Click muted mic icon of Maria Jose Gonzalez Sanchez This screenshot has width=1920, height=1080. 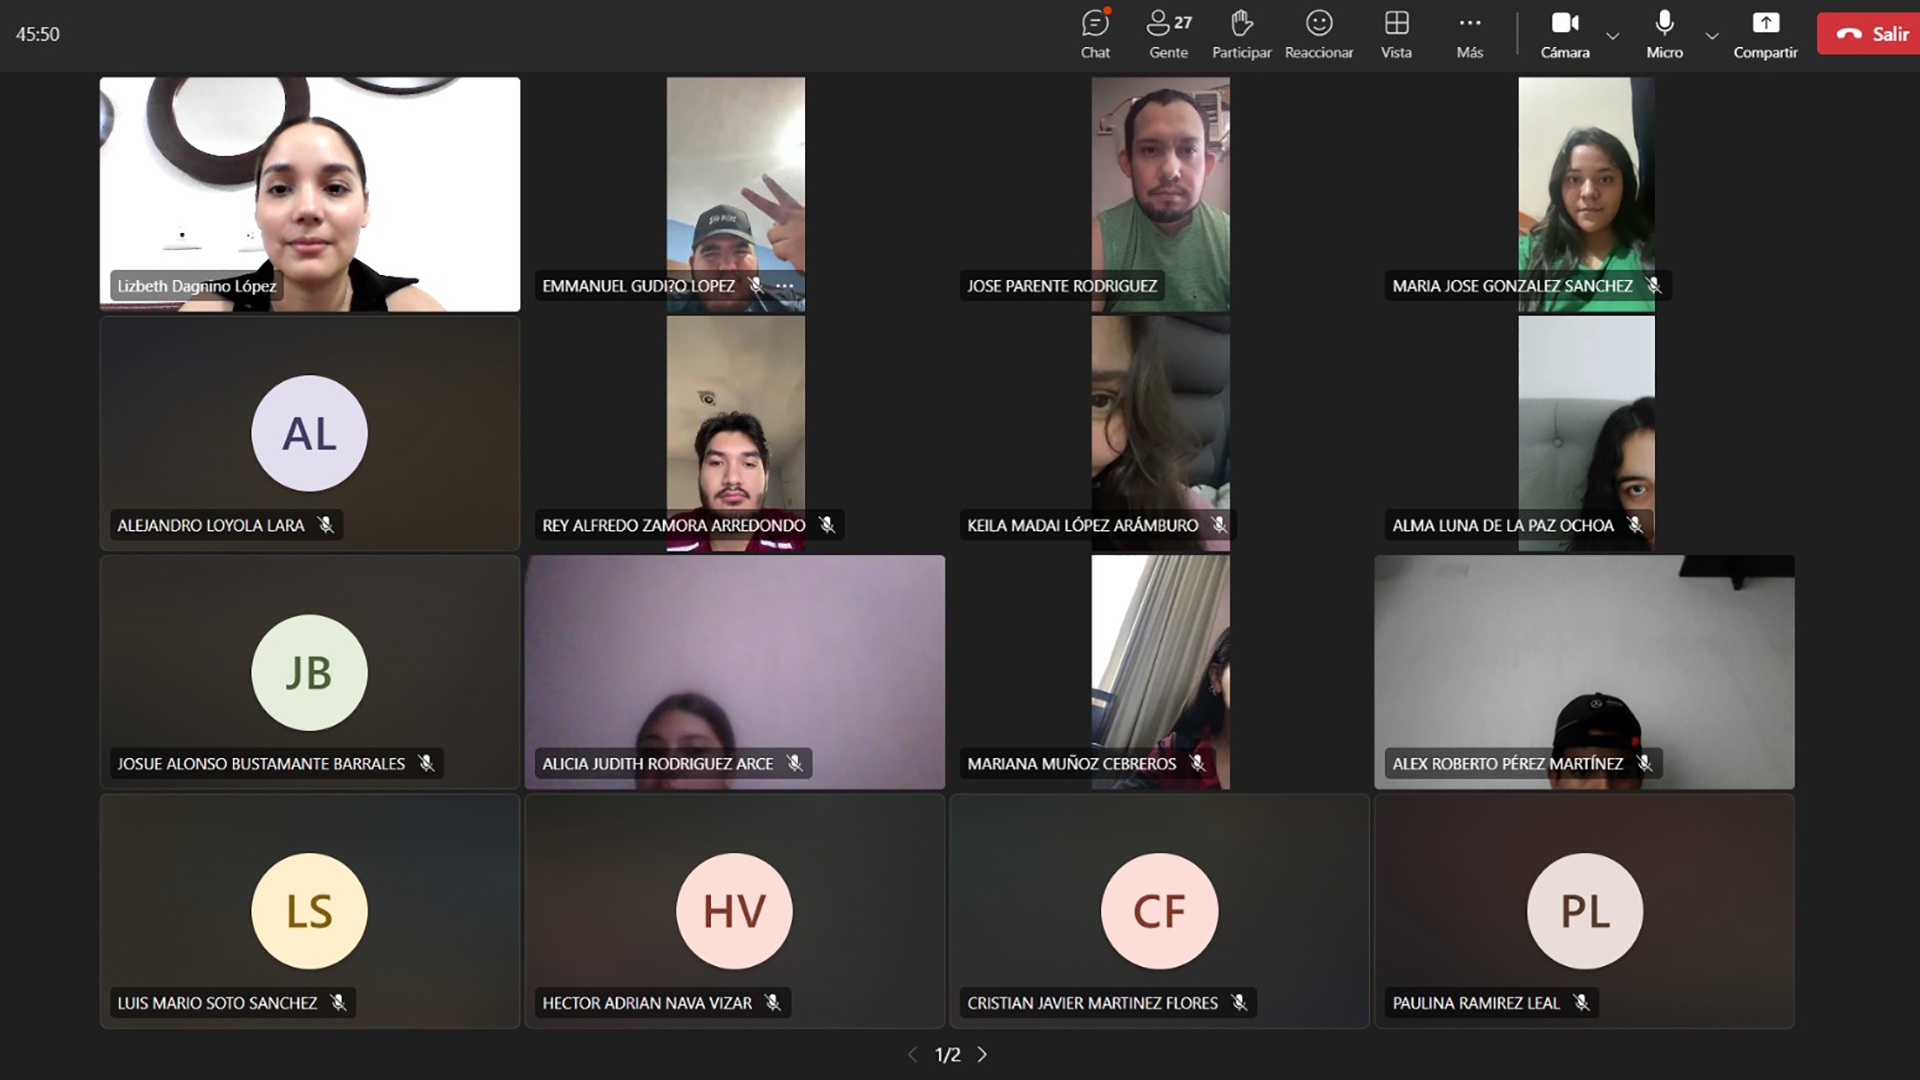[x=1654, y=286]
